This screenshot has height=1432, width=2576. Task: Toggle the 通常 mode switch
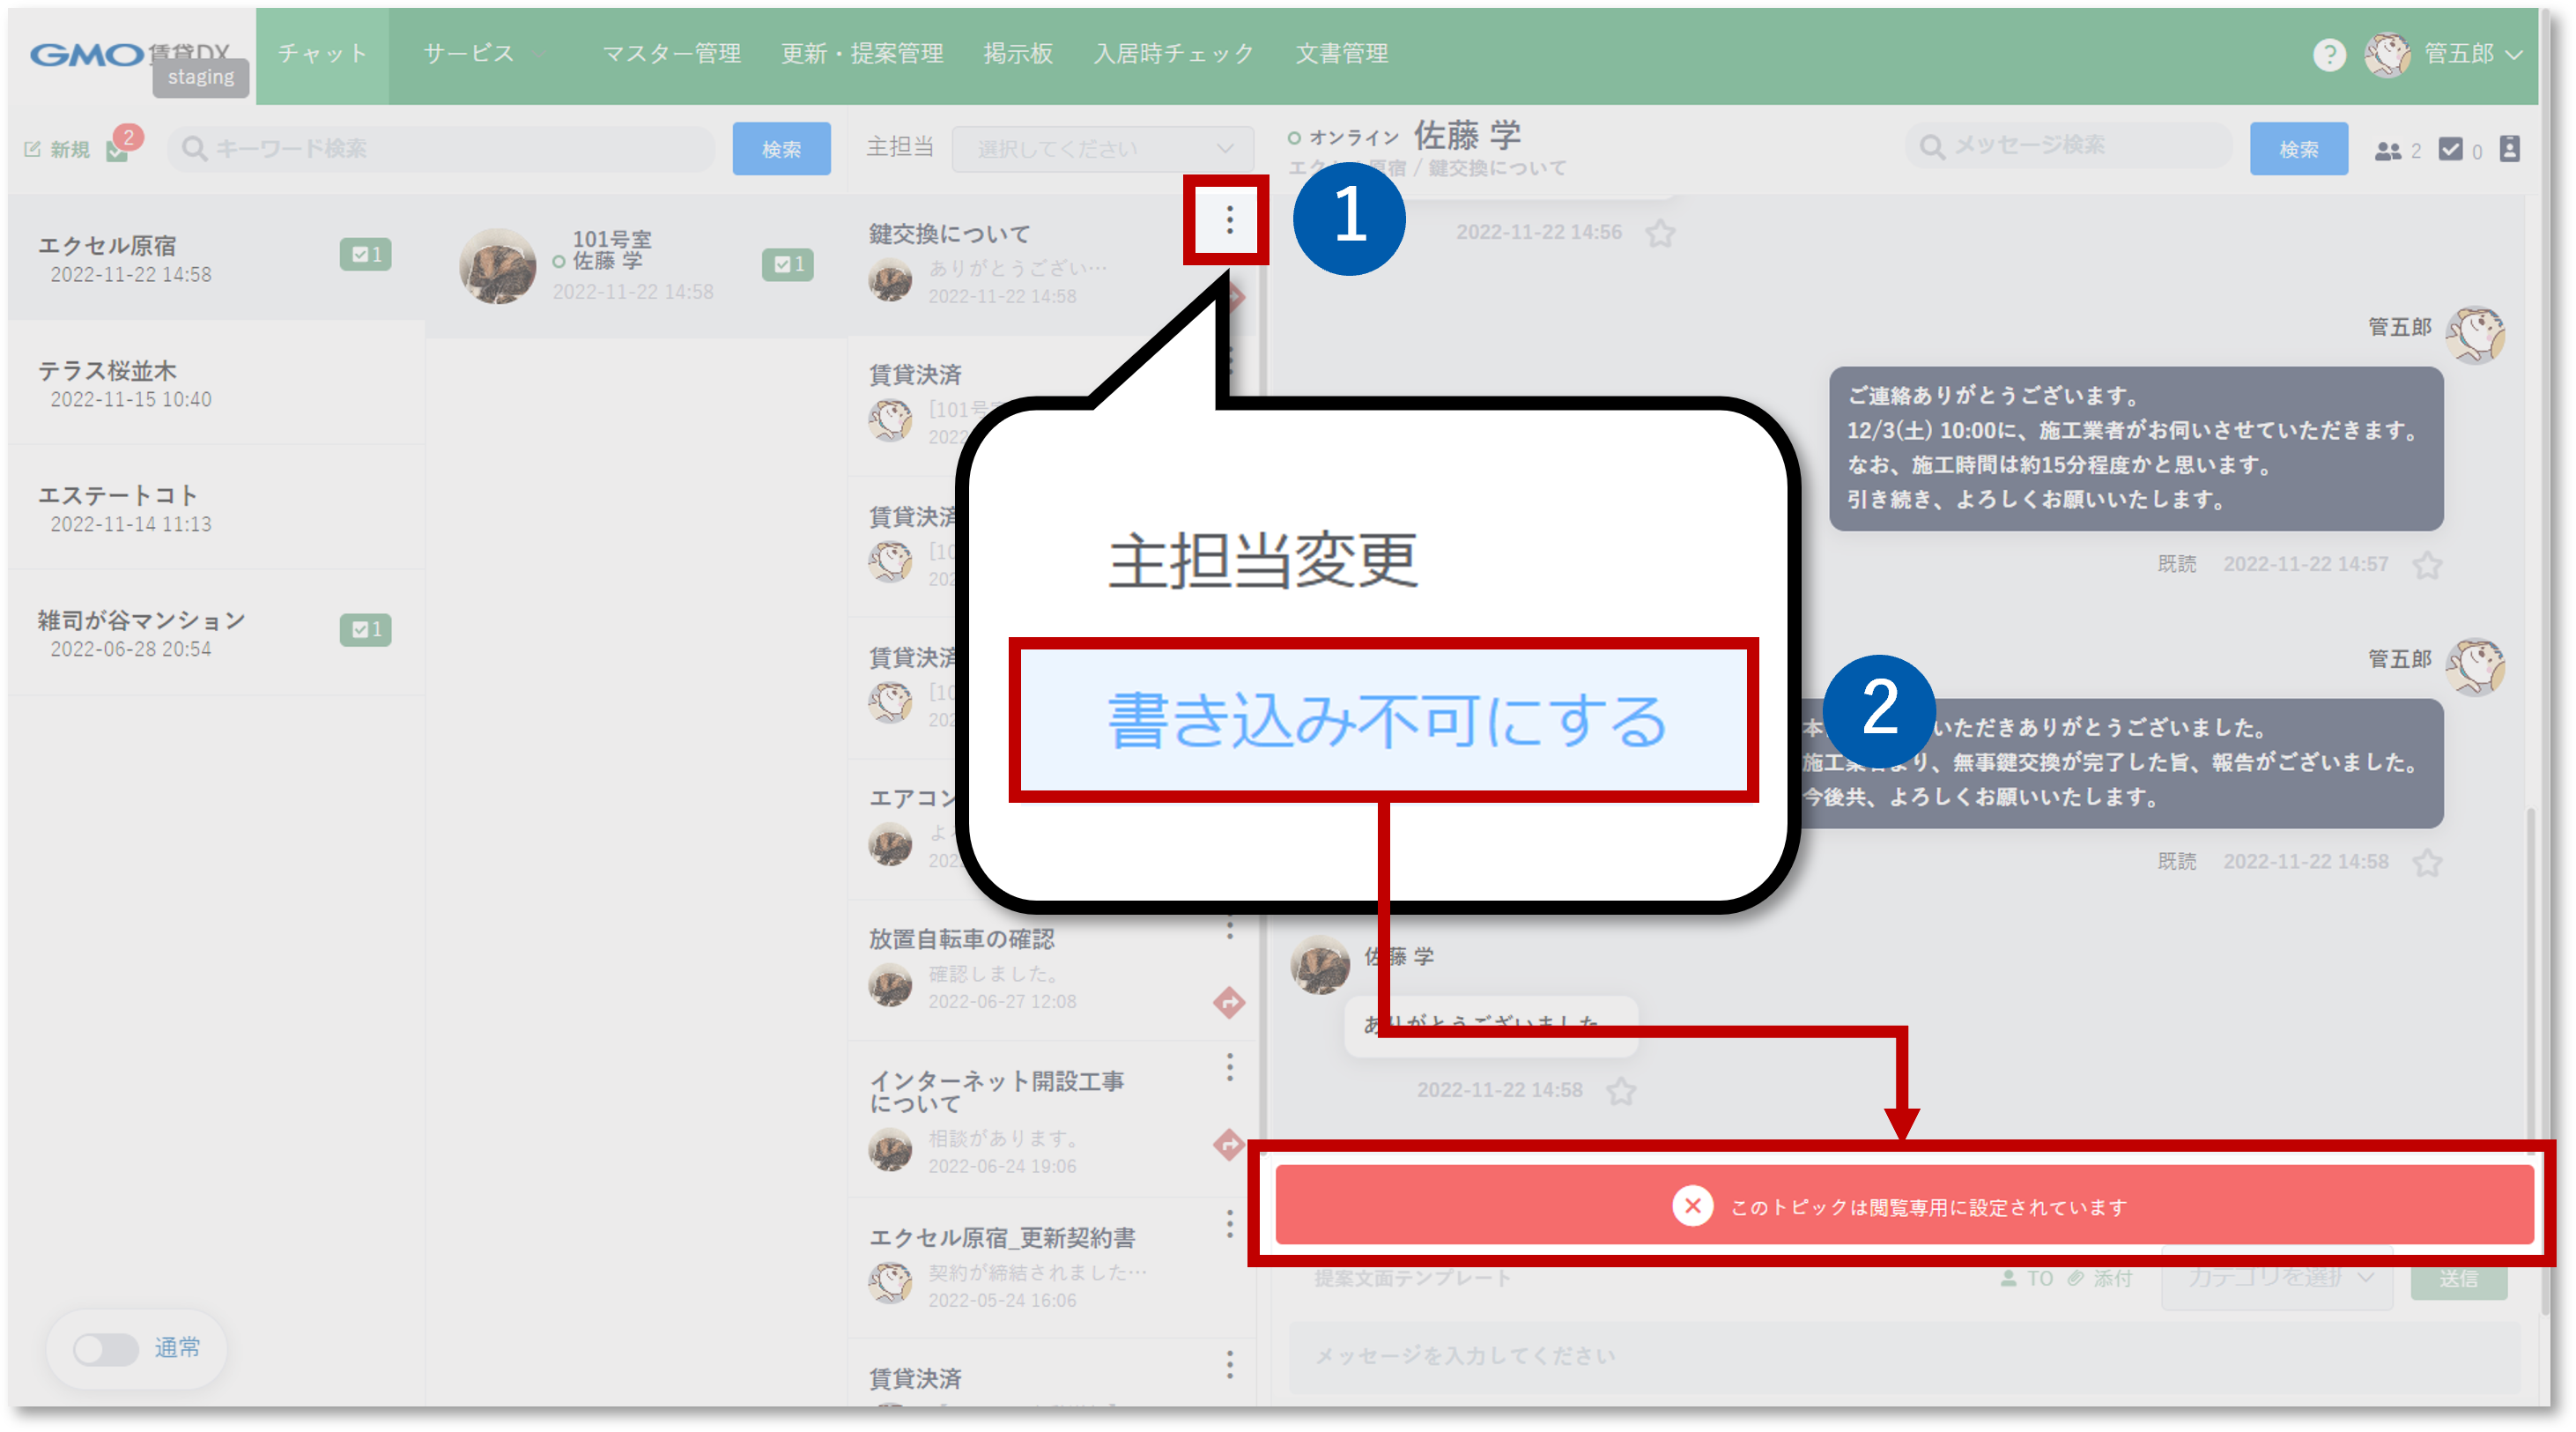(x=106, y=1349)
